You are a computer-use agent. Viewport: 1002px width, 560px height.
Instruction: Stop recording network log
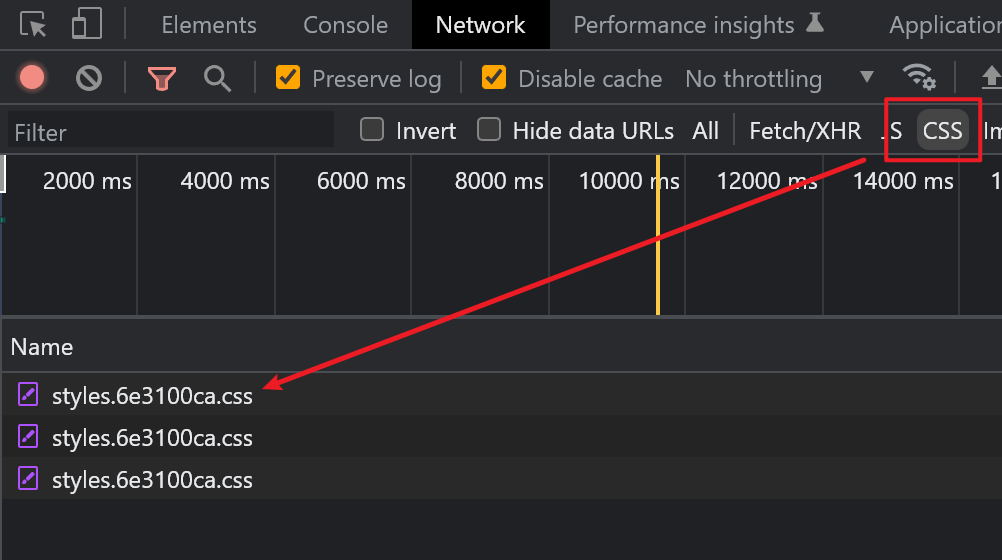32,78
